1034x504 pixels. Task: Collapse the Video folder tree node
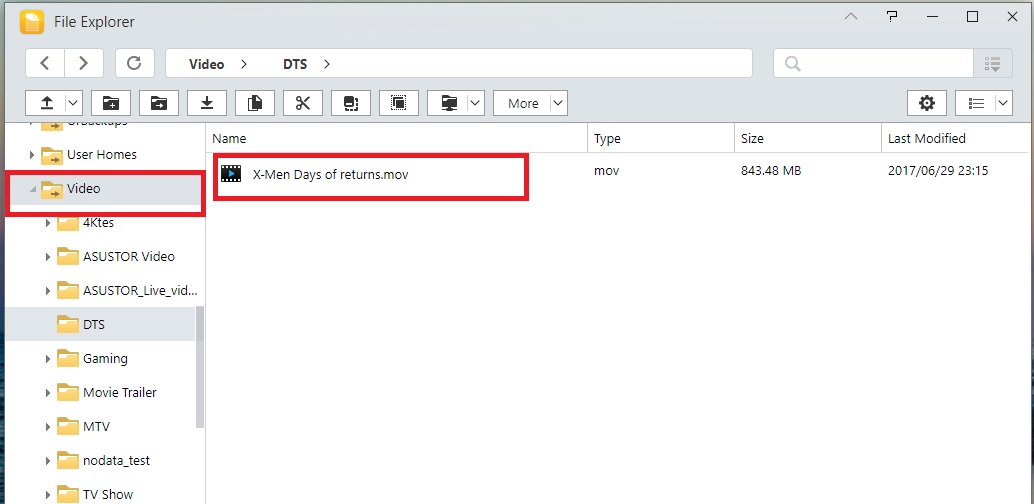pos(32,189)
